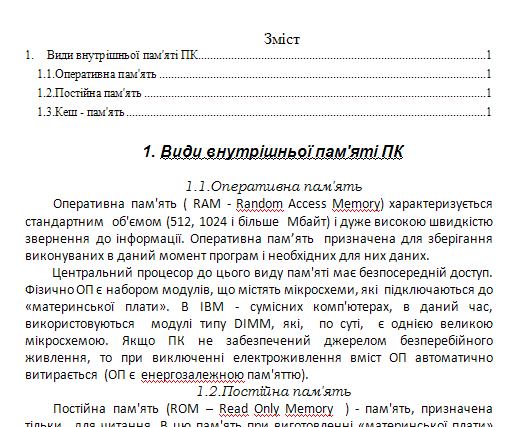
Task: Click page number of 'Кеш - пам'ять' entry
Action: [489, 112]
